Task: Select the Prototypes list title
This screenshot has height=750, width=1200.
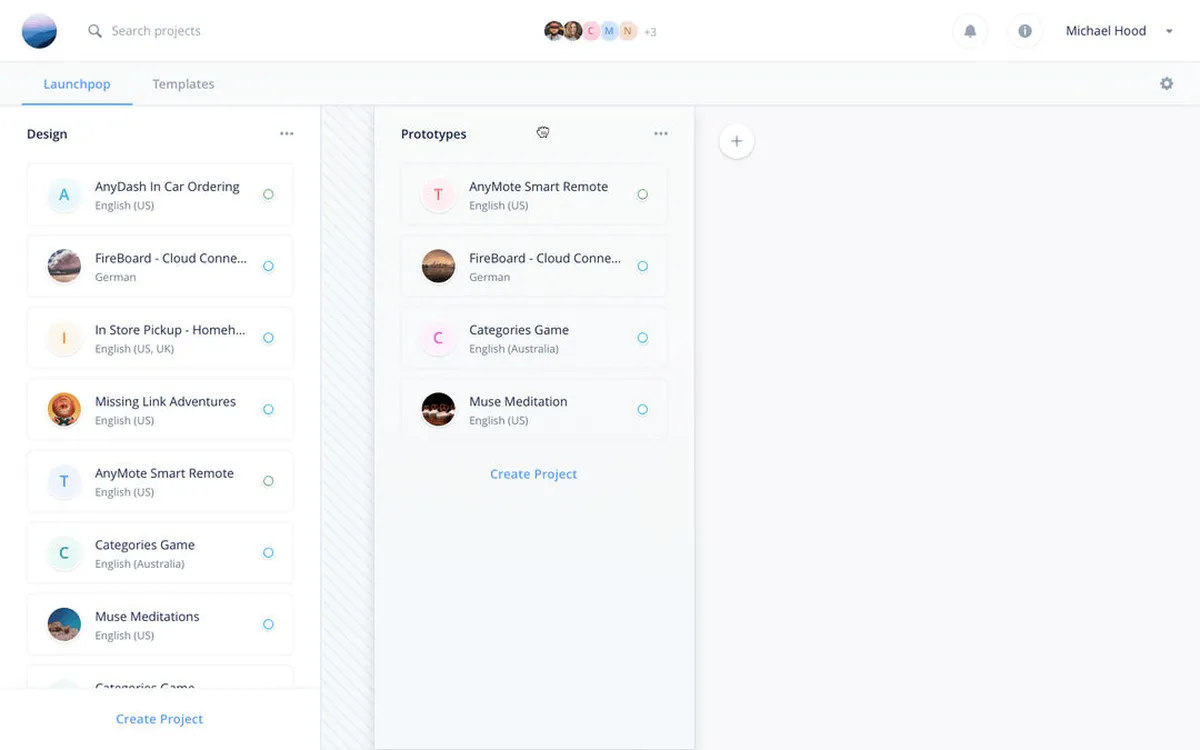Action: 434,134
